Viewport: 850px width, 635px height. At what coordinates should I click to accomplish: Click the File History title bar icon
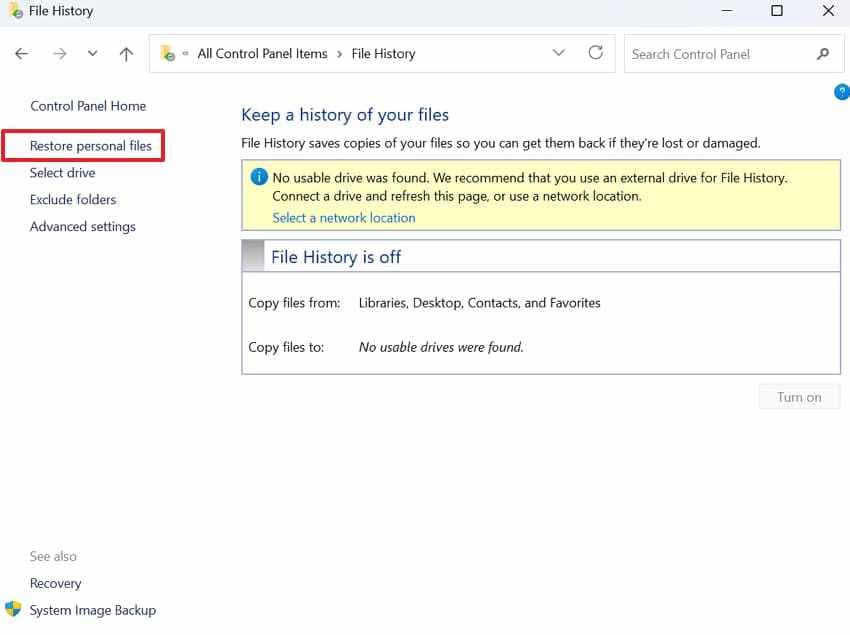16,10
